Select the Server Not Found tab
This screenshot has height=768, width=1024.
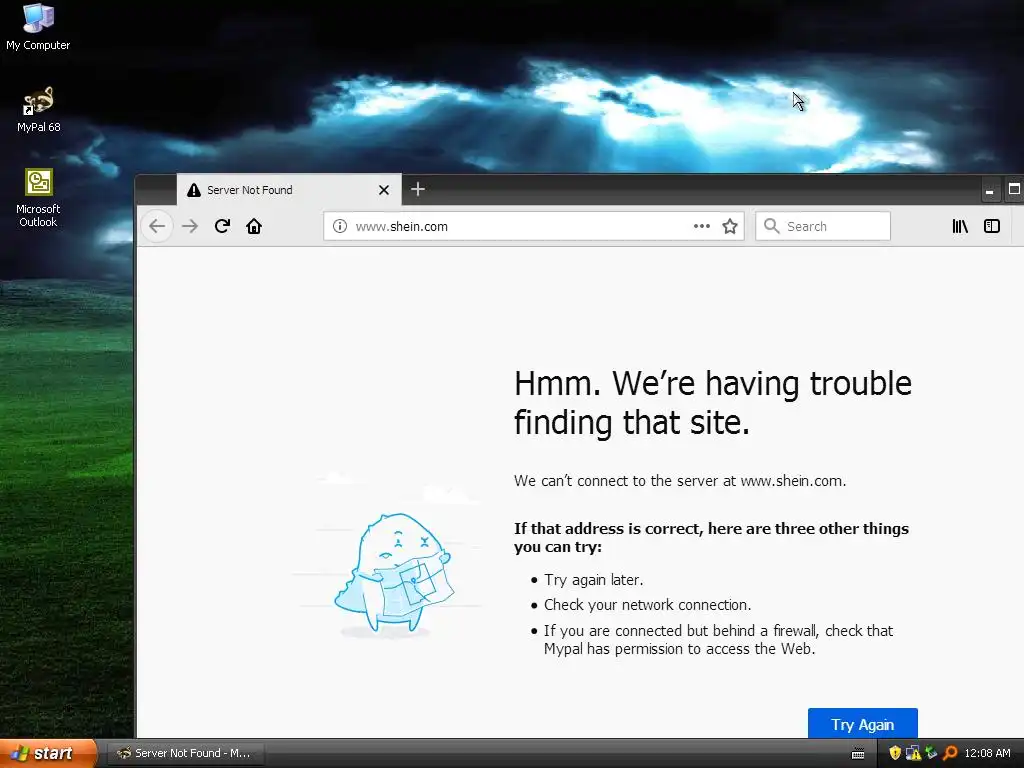pos(289,190)
